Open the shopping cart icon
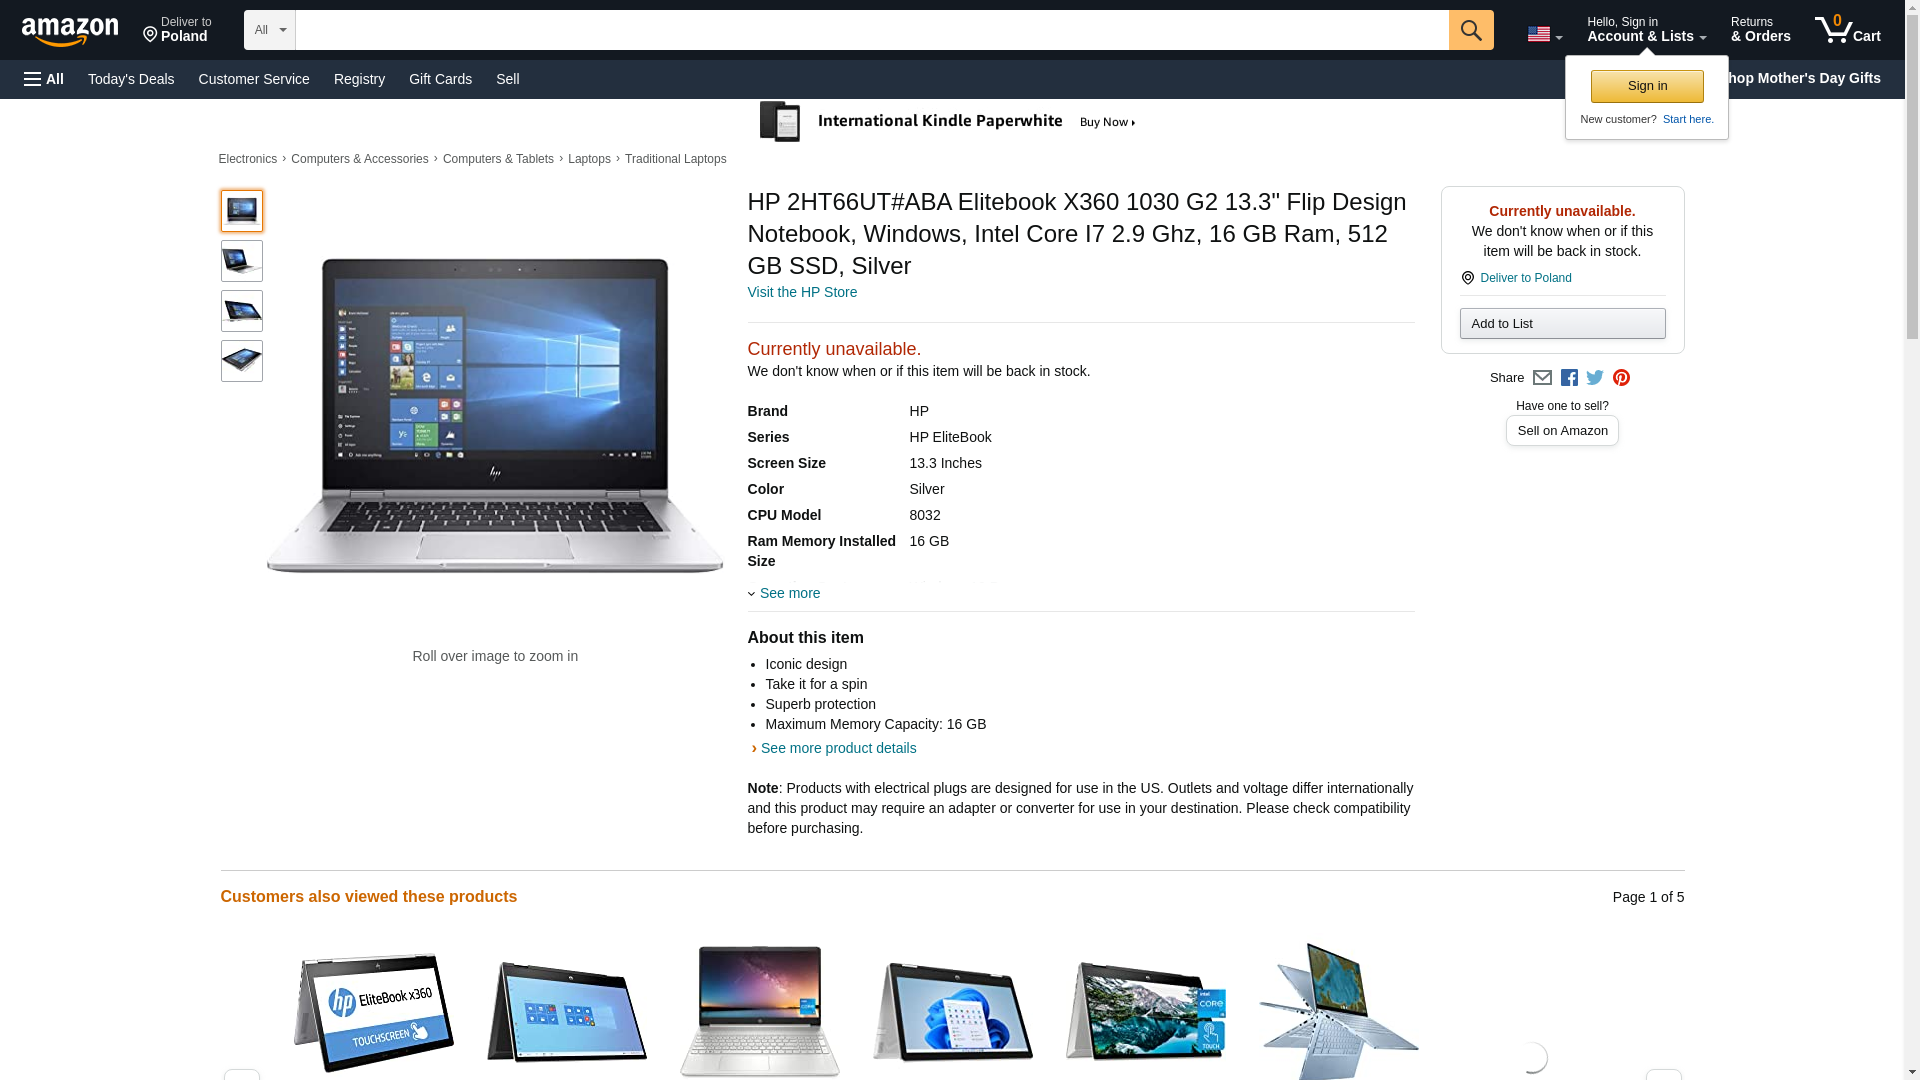This screenshot has width=1920, height=1080. tap(1847, 29)
